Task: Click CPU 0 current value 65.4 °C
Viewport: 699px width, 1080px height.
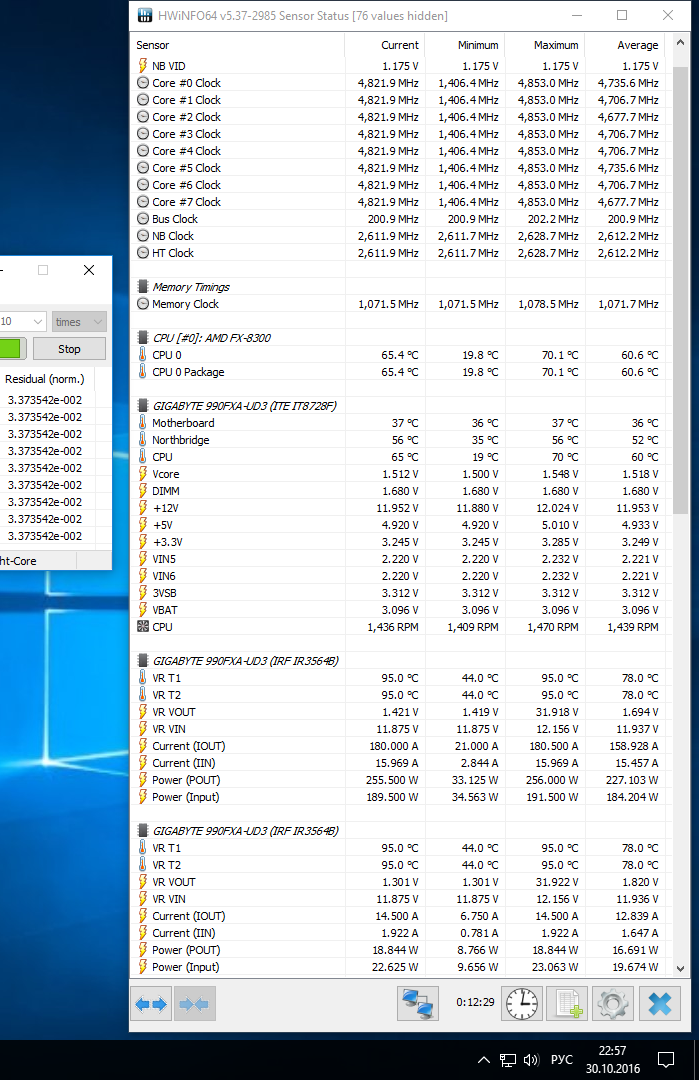Action: pos(399,355)
